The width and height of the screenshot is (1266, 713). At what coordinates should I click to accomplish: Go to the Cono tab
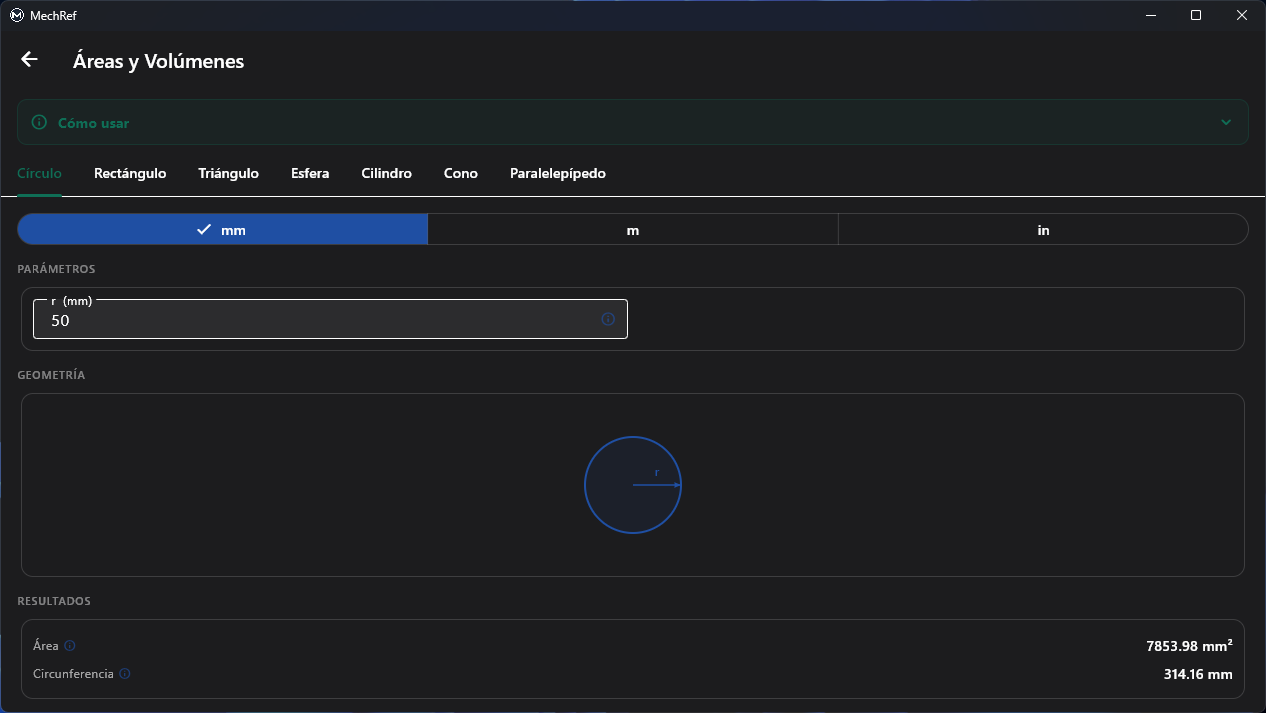[x=461, y=173]
